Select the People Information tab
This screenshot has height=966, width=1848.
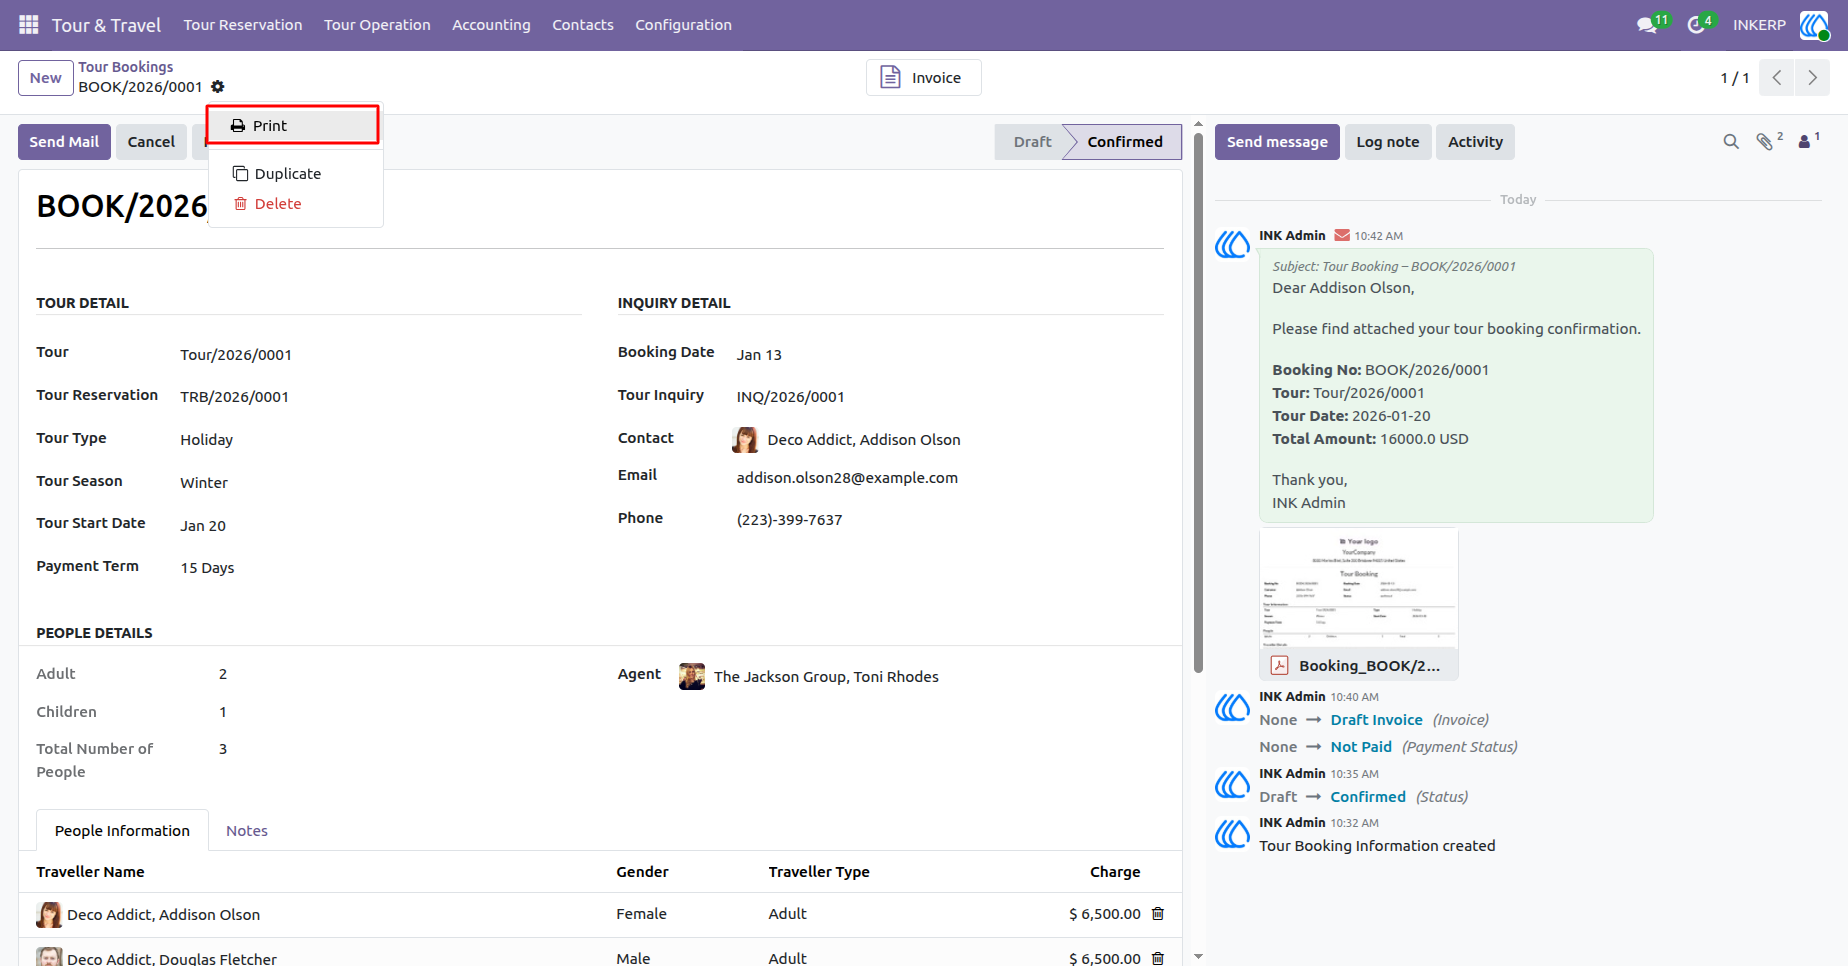tap(122, 831)
